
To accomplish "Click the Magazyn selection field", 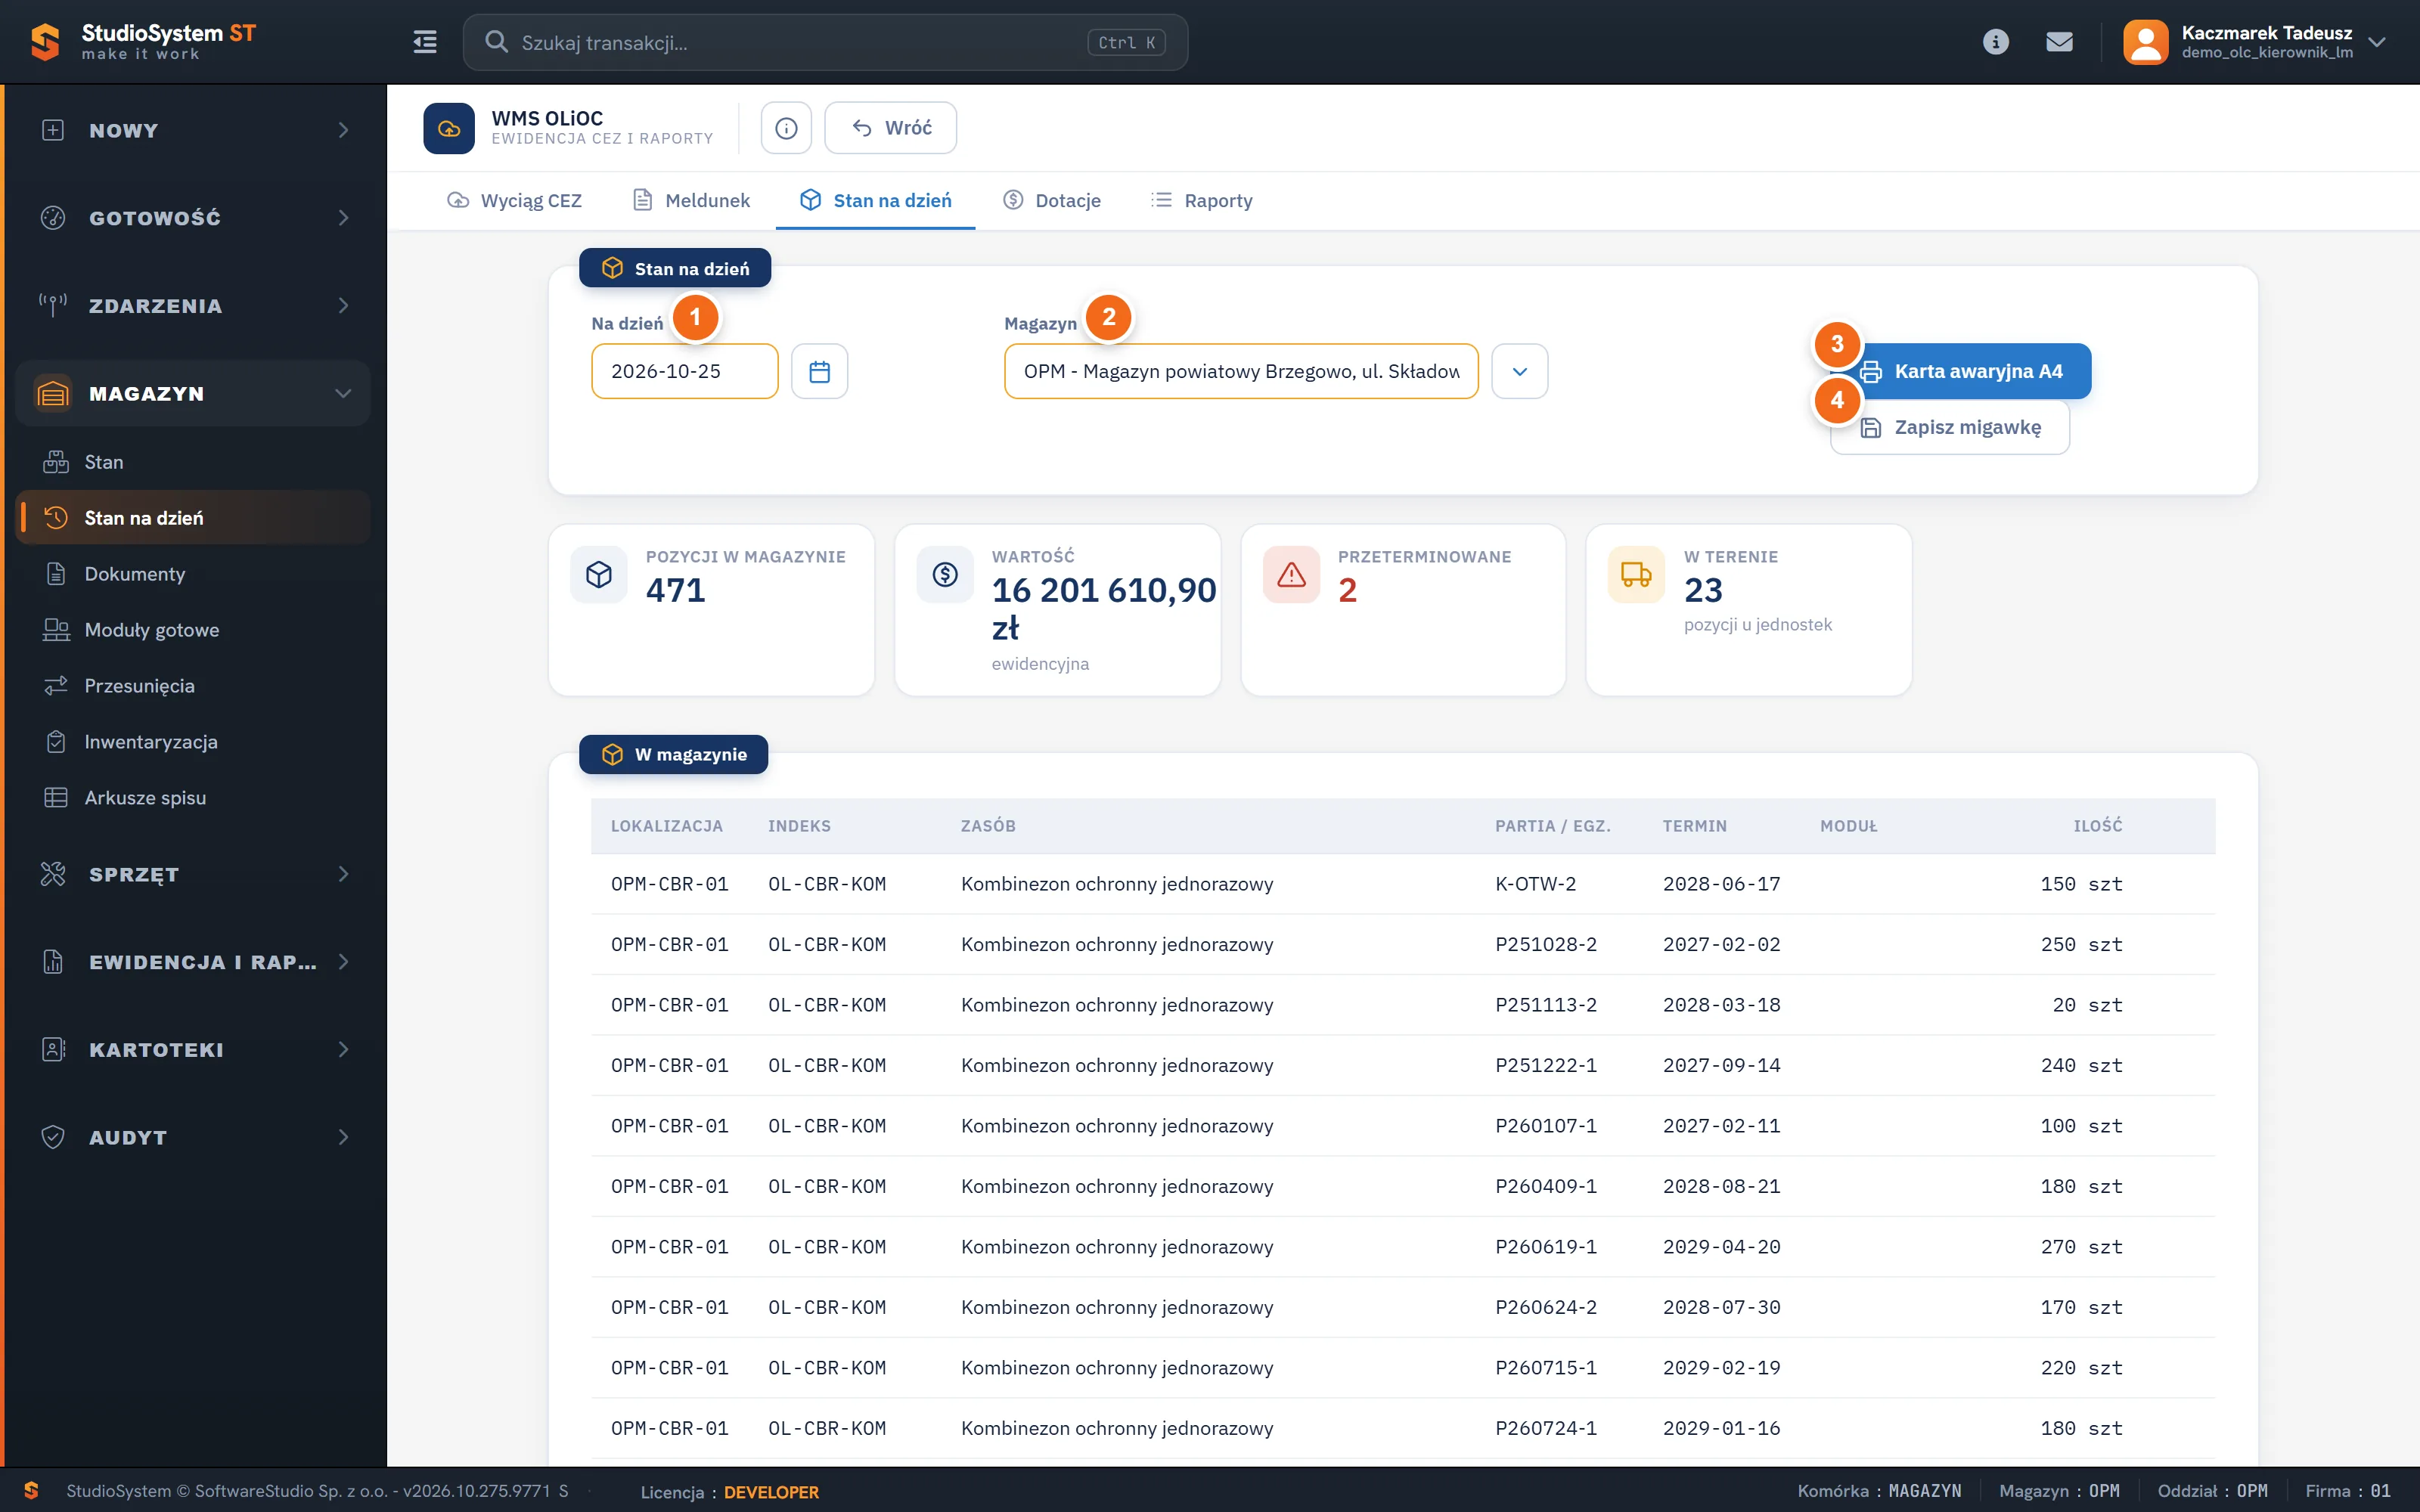I will tap(1241, 371).
